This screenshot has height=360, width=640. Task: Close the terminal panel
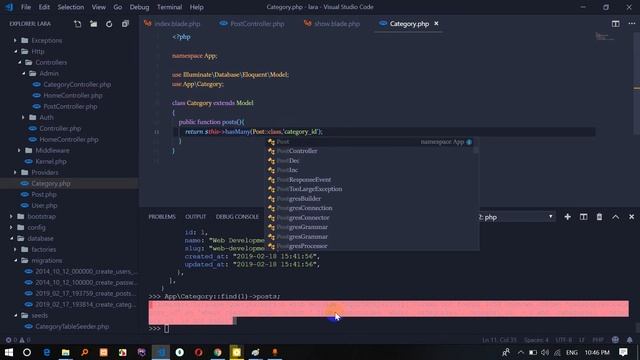pos(631,217)
